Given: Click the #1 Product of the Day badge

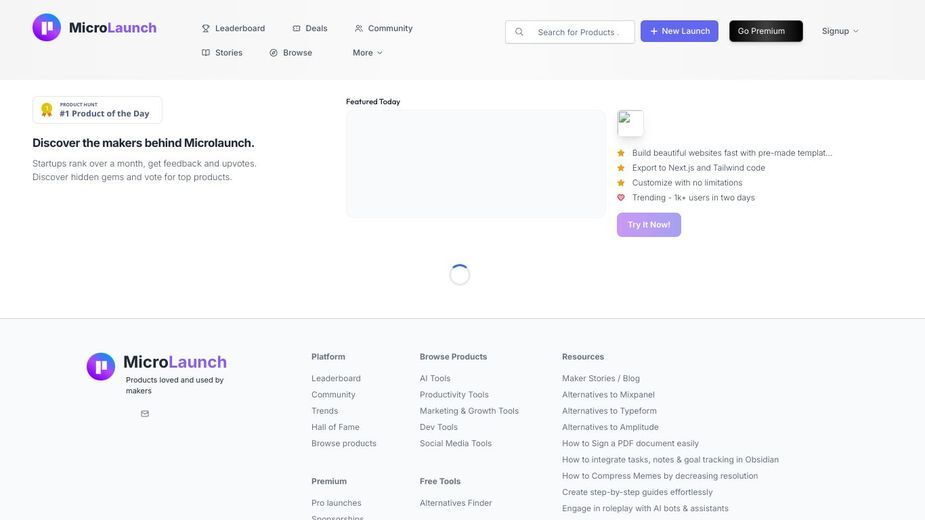Looking at the screenshot, I should 97,110.
